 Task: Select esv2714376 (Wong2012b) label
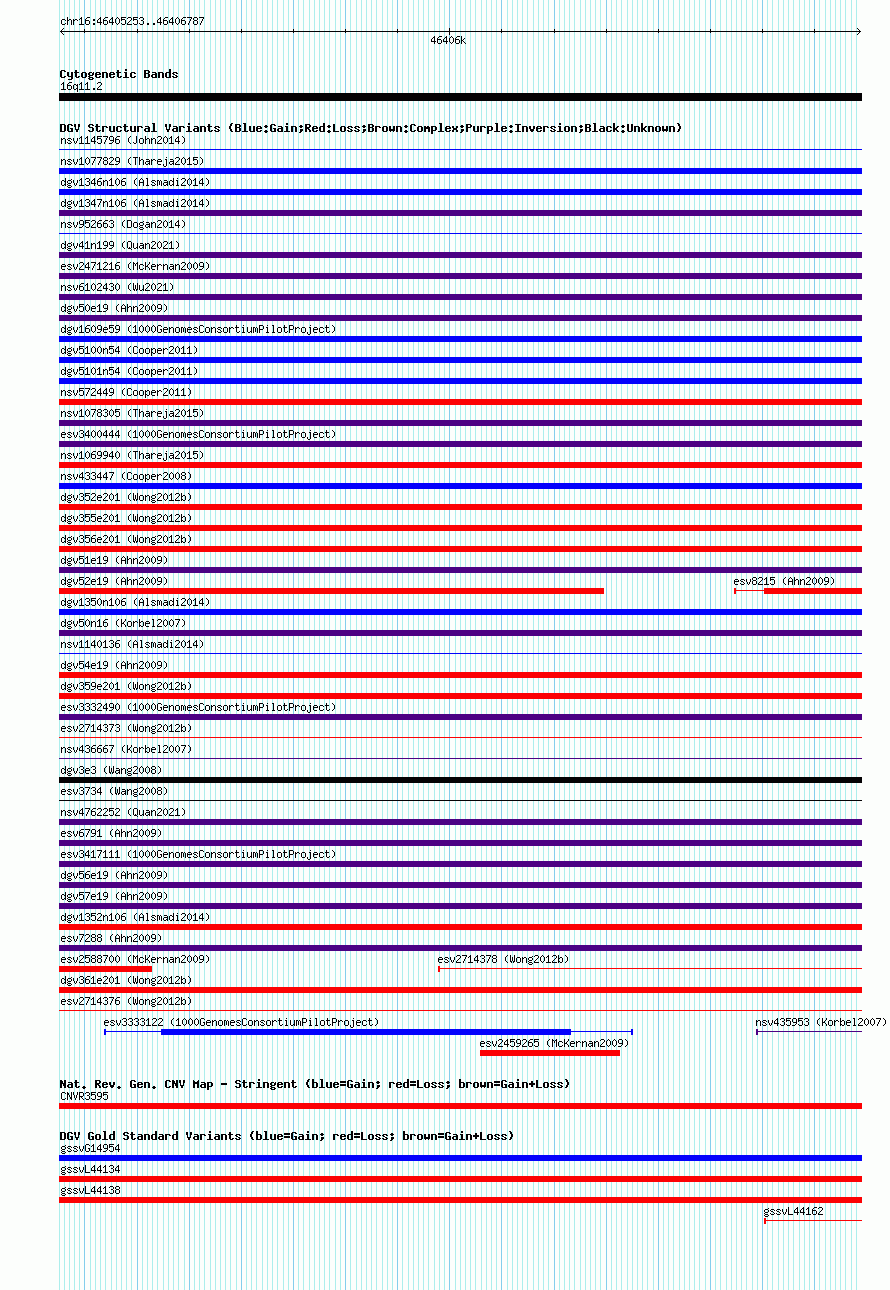[x=126, y=1001]
